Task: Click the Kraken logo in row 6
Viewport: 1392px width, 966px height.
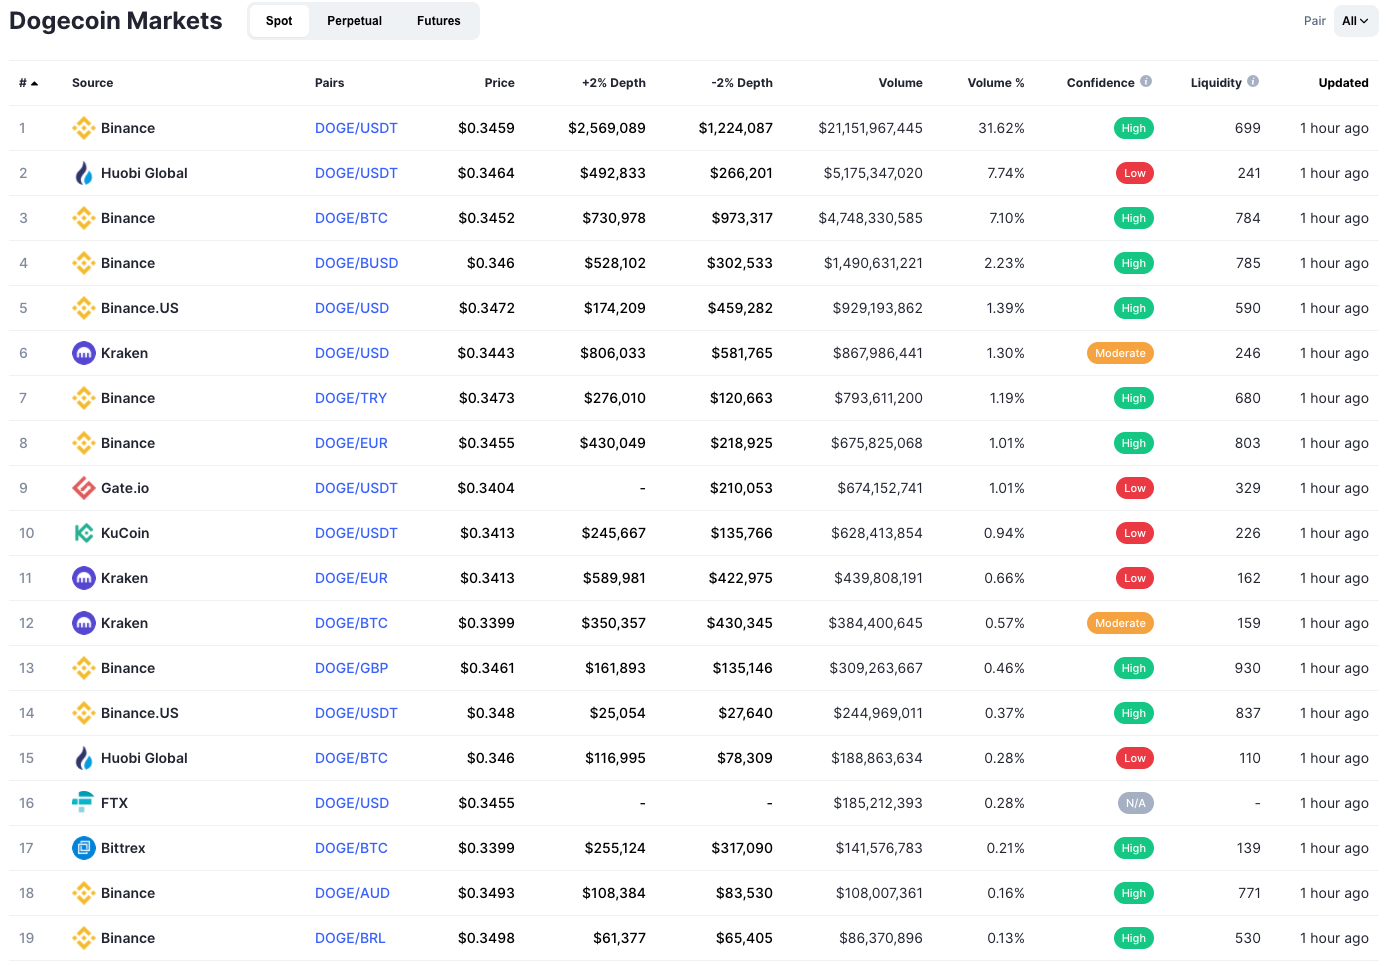Action: (x=84, y=353)
